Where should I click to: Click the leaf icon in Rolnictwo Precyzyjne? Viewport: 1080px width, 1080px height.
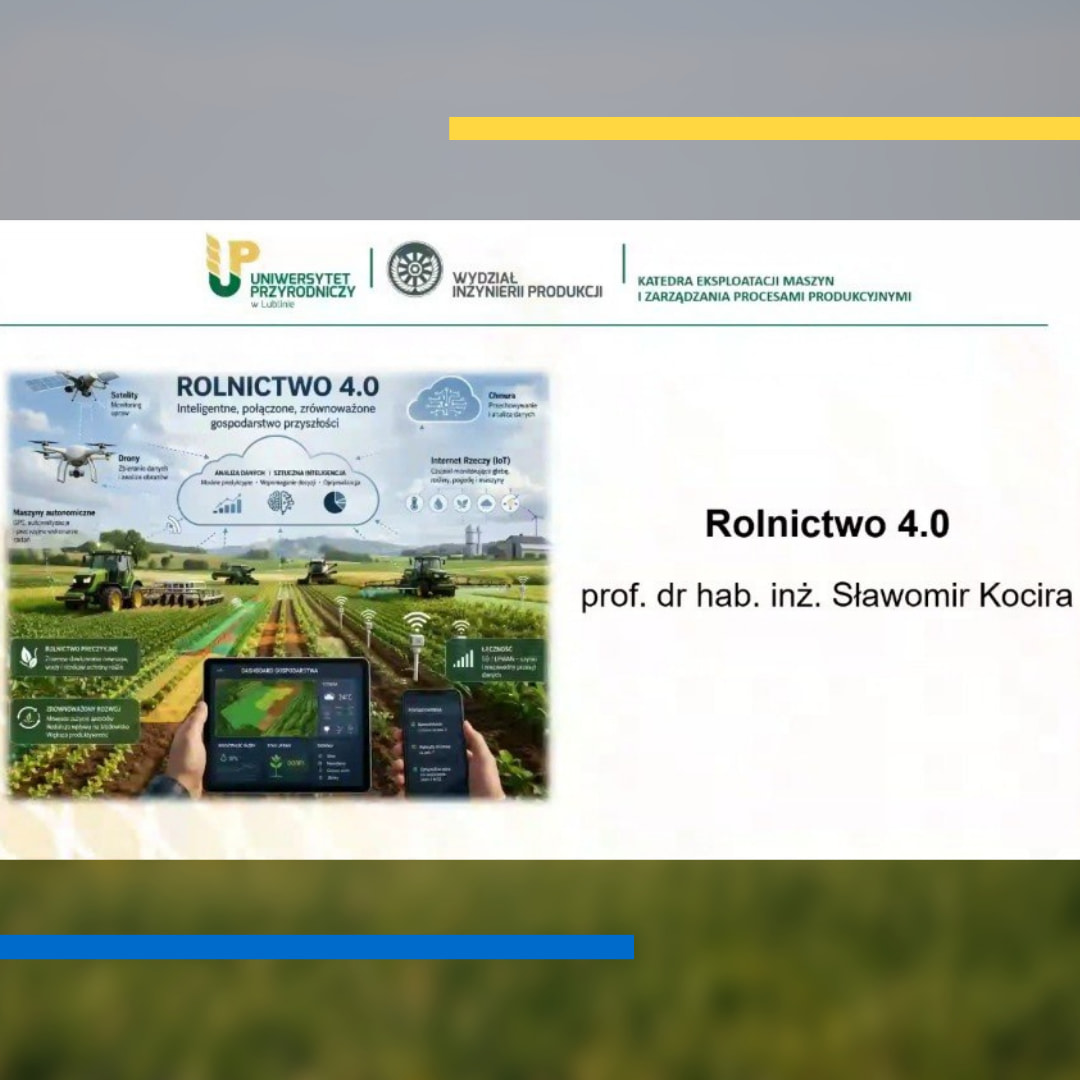point(27,656)
